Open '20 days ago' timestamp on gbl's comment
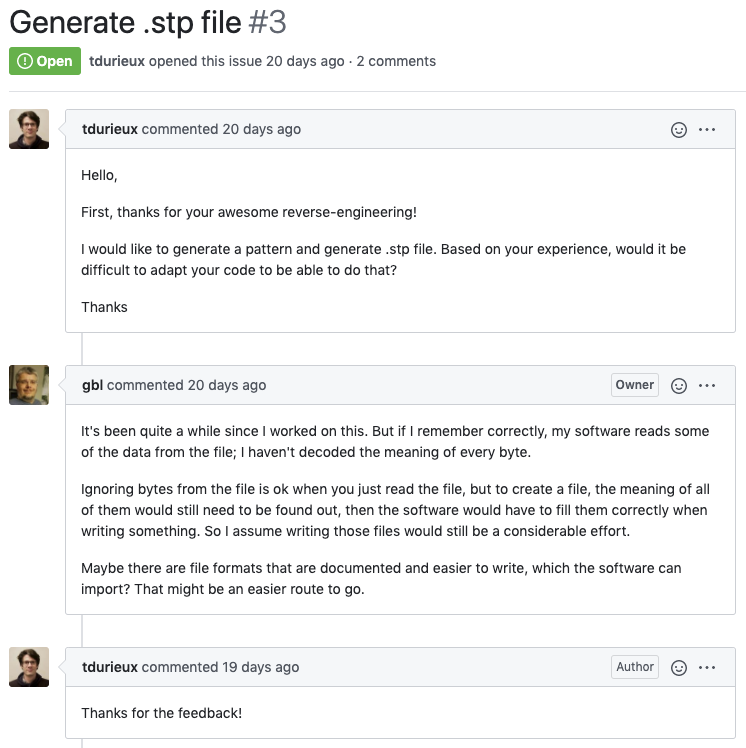The width and height of the screenshot is (746, 748). click(x=227, y=385)
